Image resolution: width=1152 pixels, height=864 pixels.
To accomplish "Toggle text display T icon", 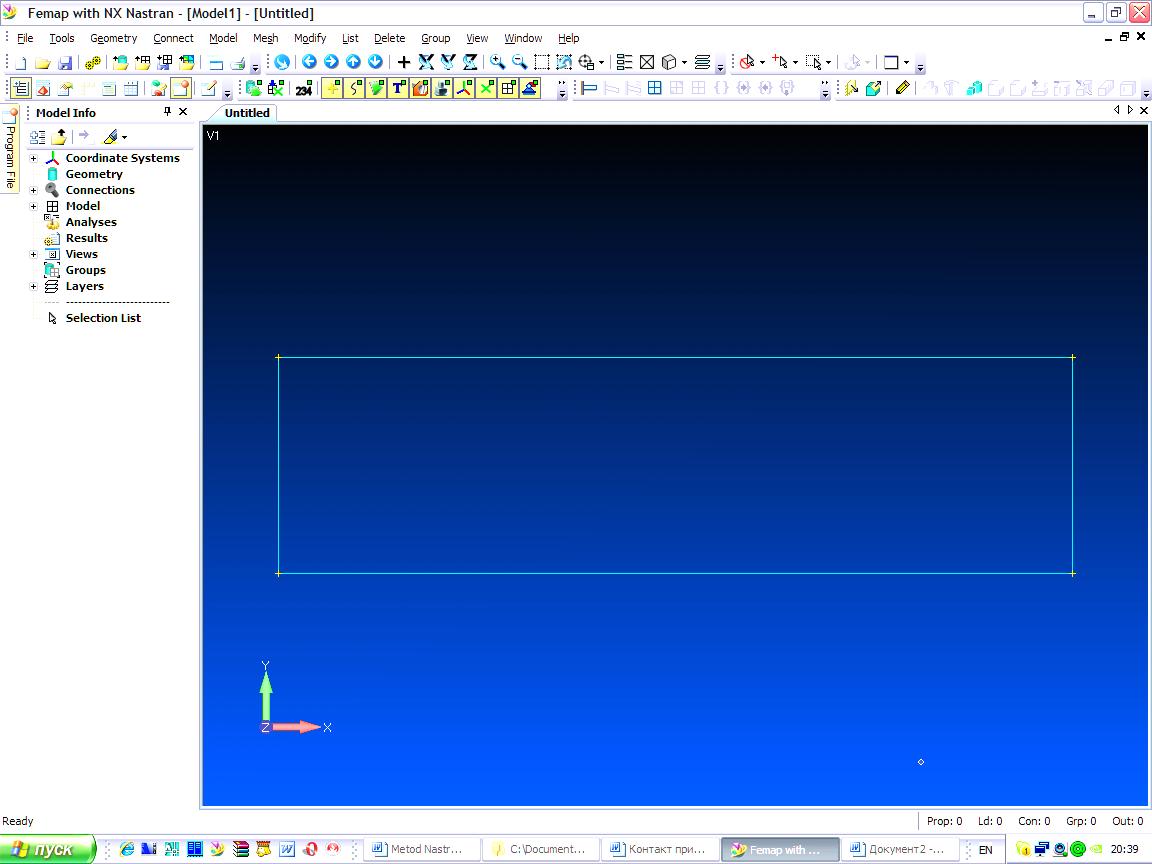I will tap(398, 89).
